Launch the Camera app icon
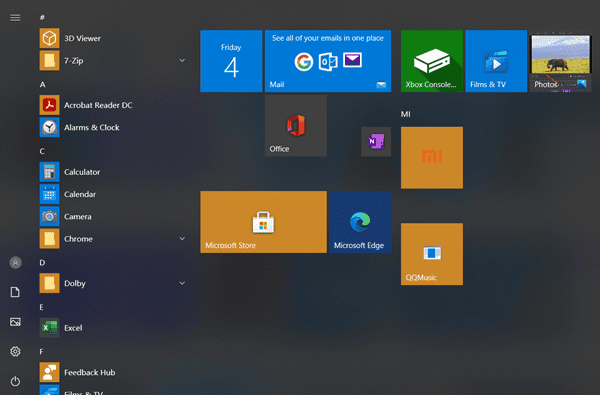This screenshot has height=395, width=600. pyautogui.click(x=49, y=216)
